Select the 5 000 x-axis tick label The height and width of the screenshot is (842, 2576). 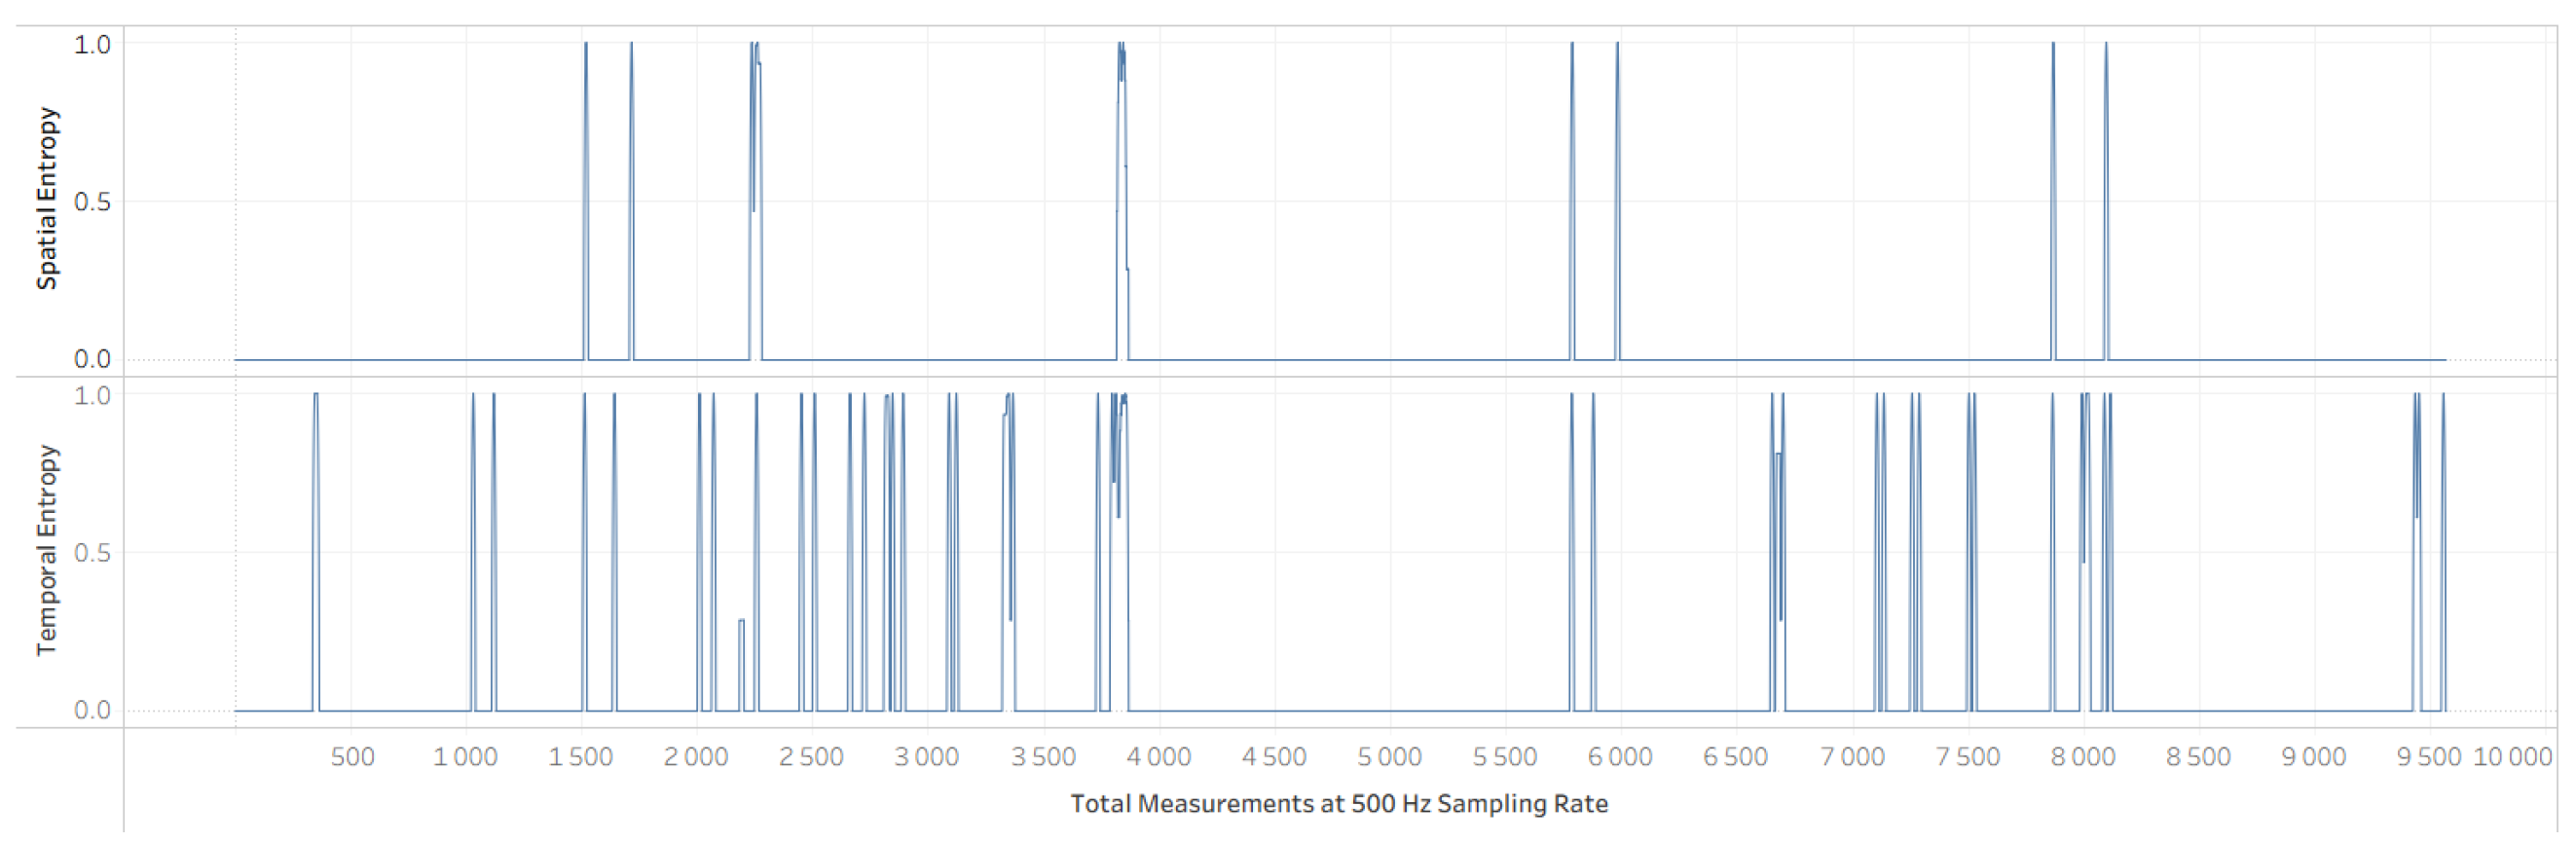[1389, 757]
